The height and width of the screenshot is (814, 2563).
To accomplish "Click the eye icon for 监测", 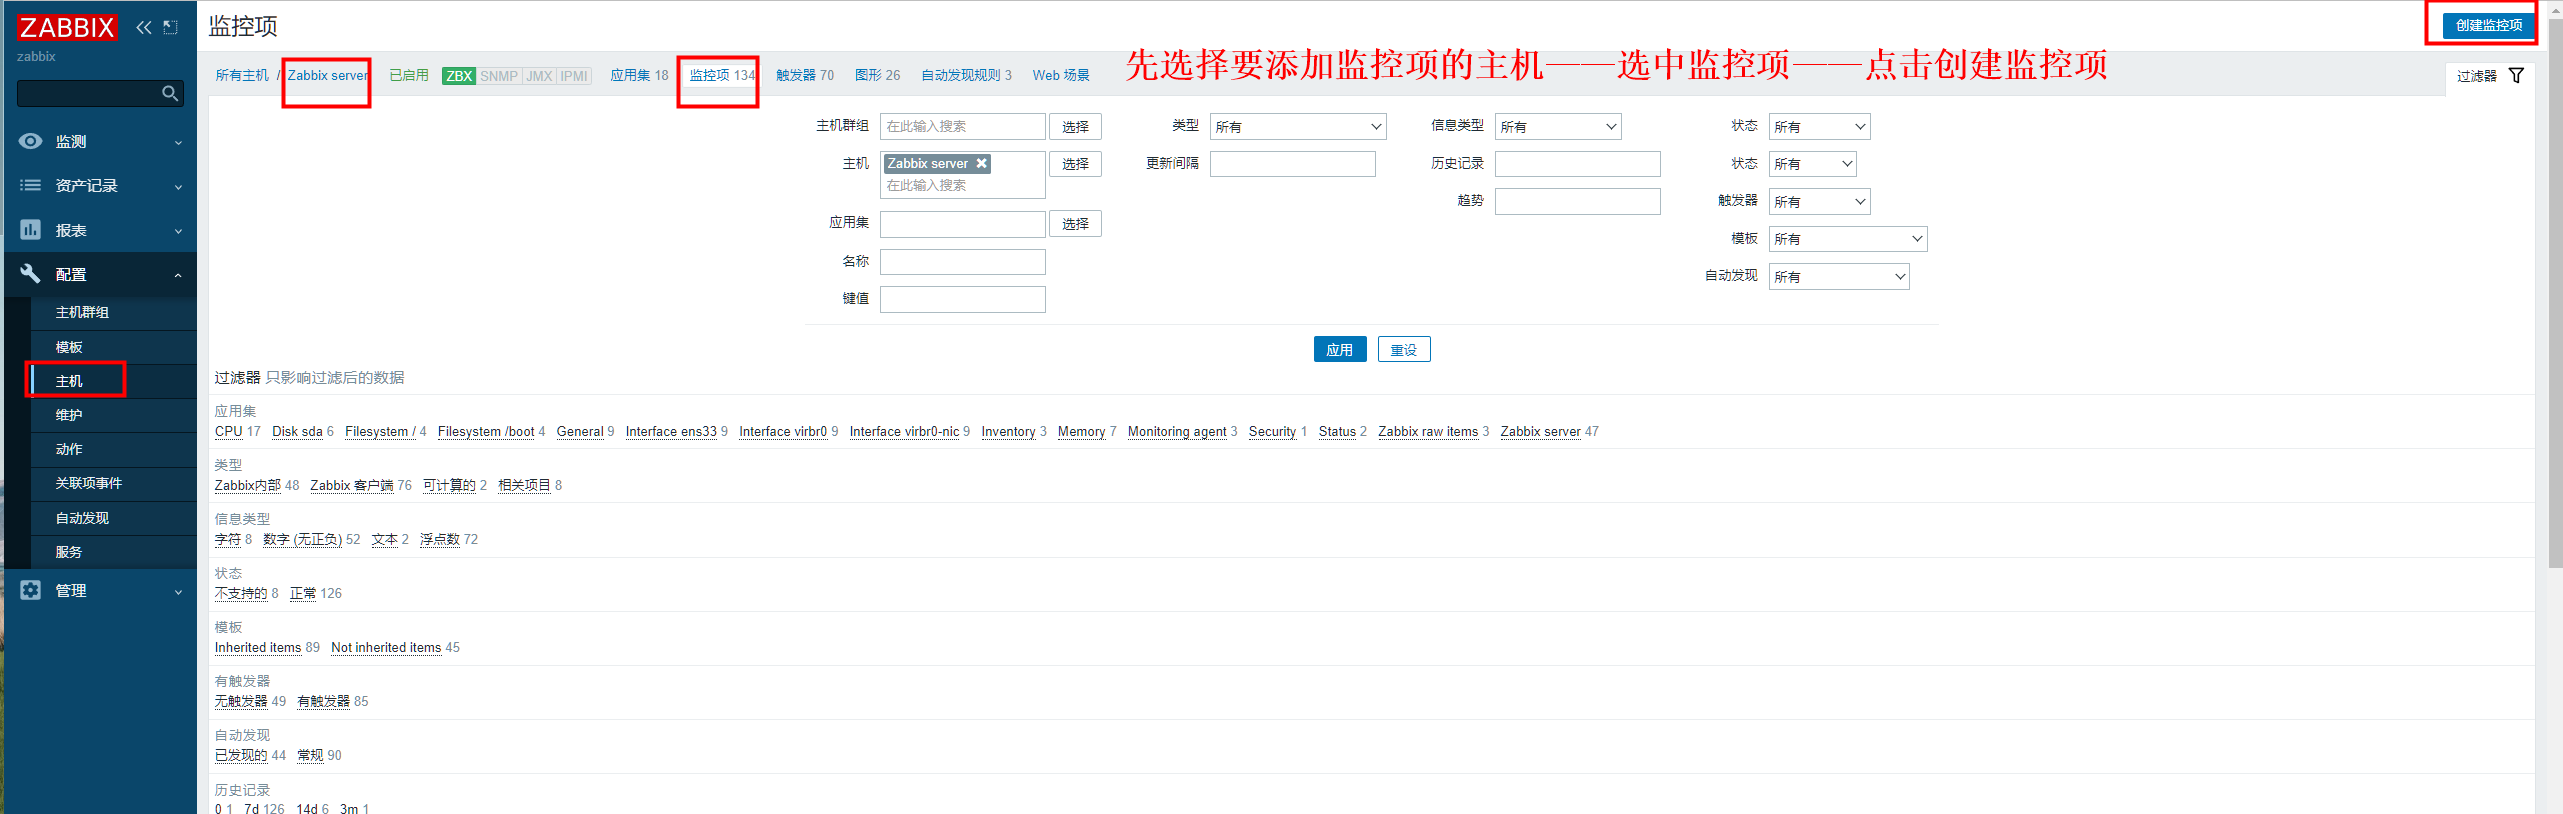I will pyautogui.click(x=31, y=141).
